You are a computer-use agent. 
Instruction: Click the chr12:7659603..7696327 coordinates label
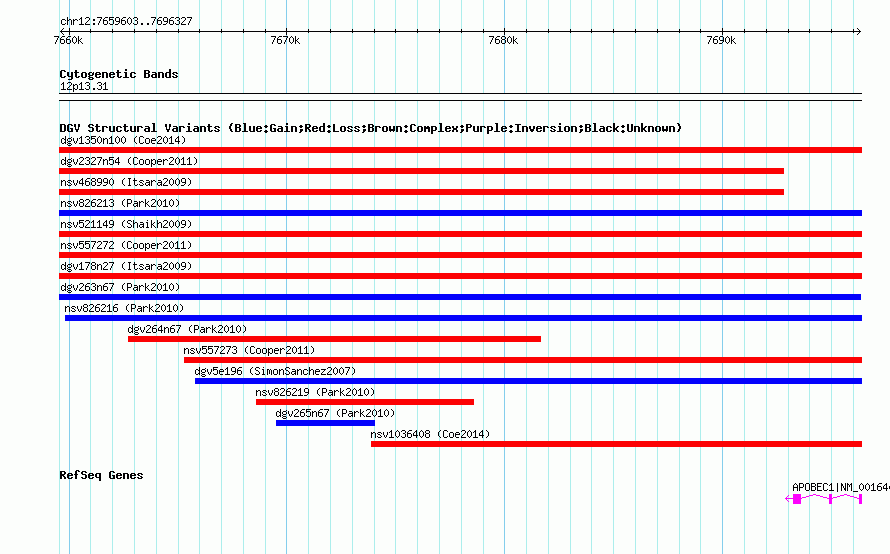(126, 22)
